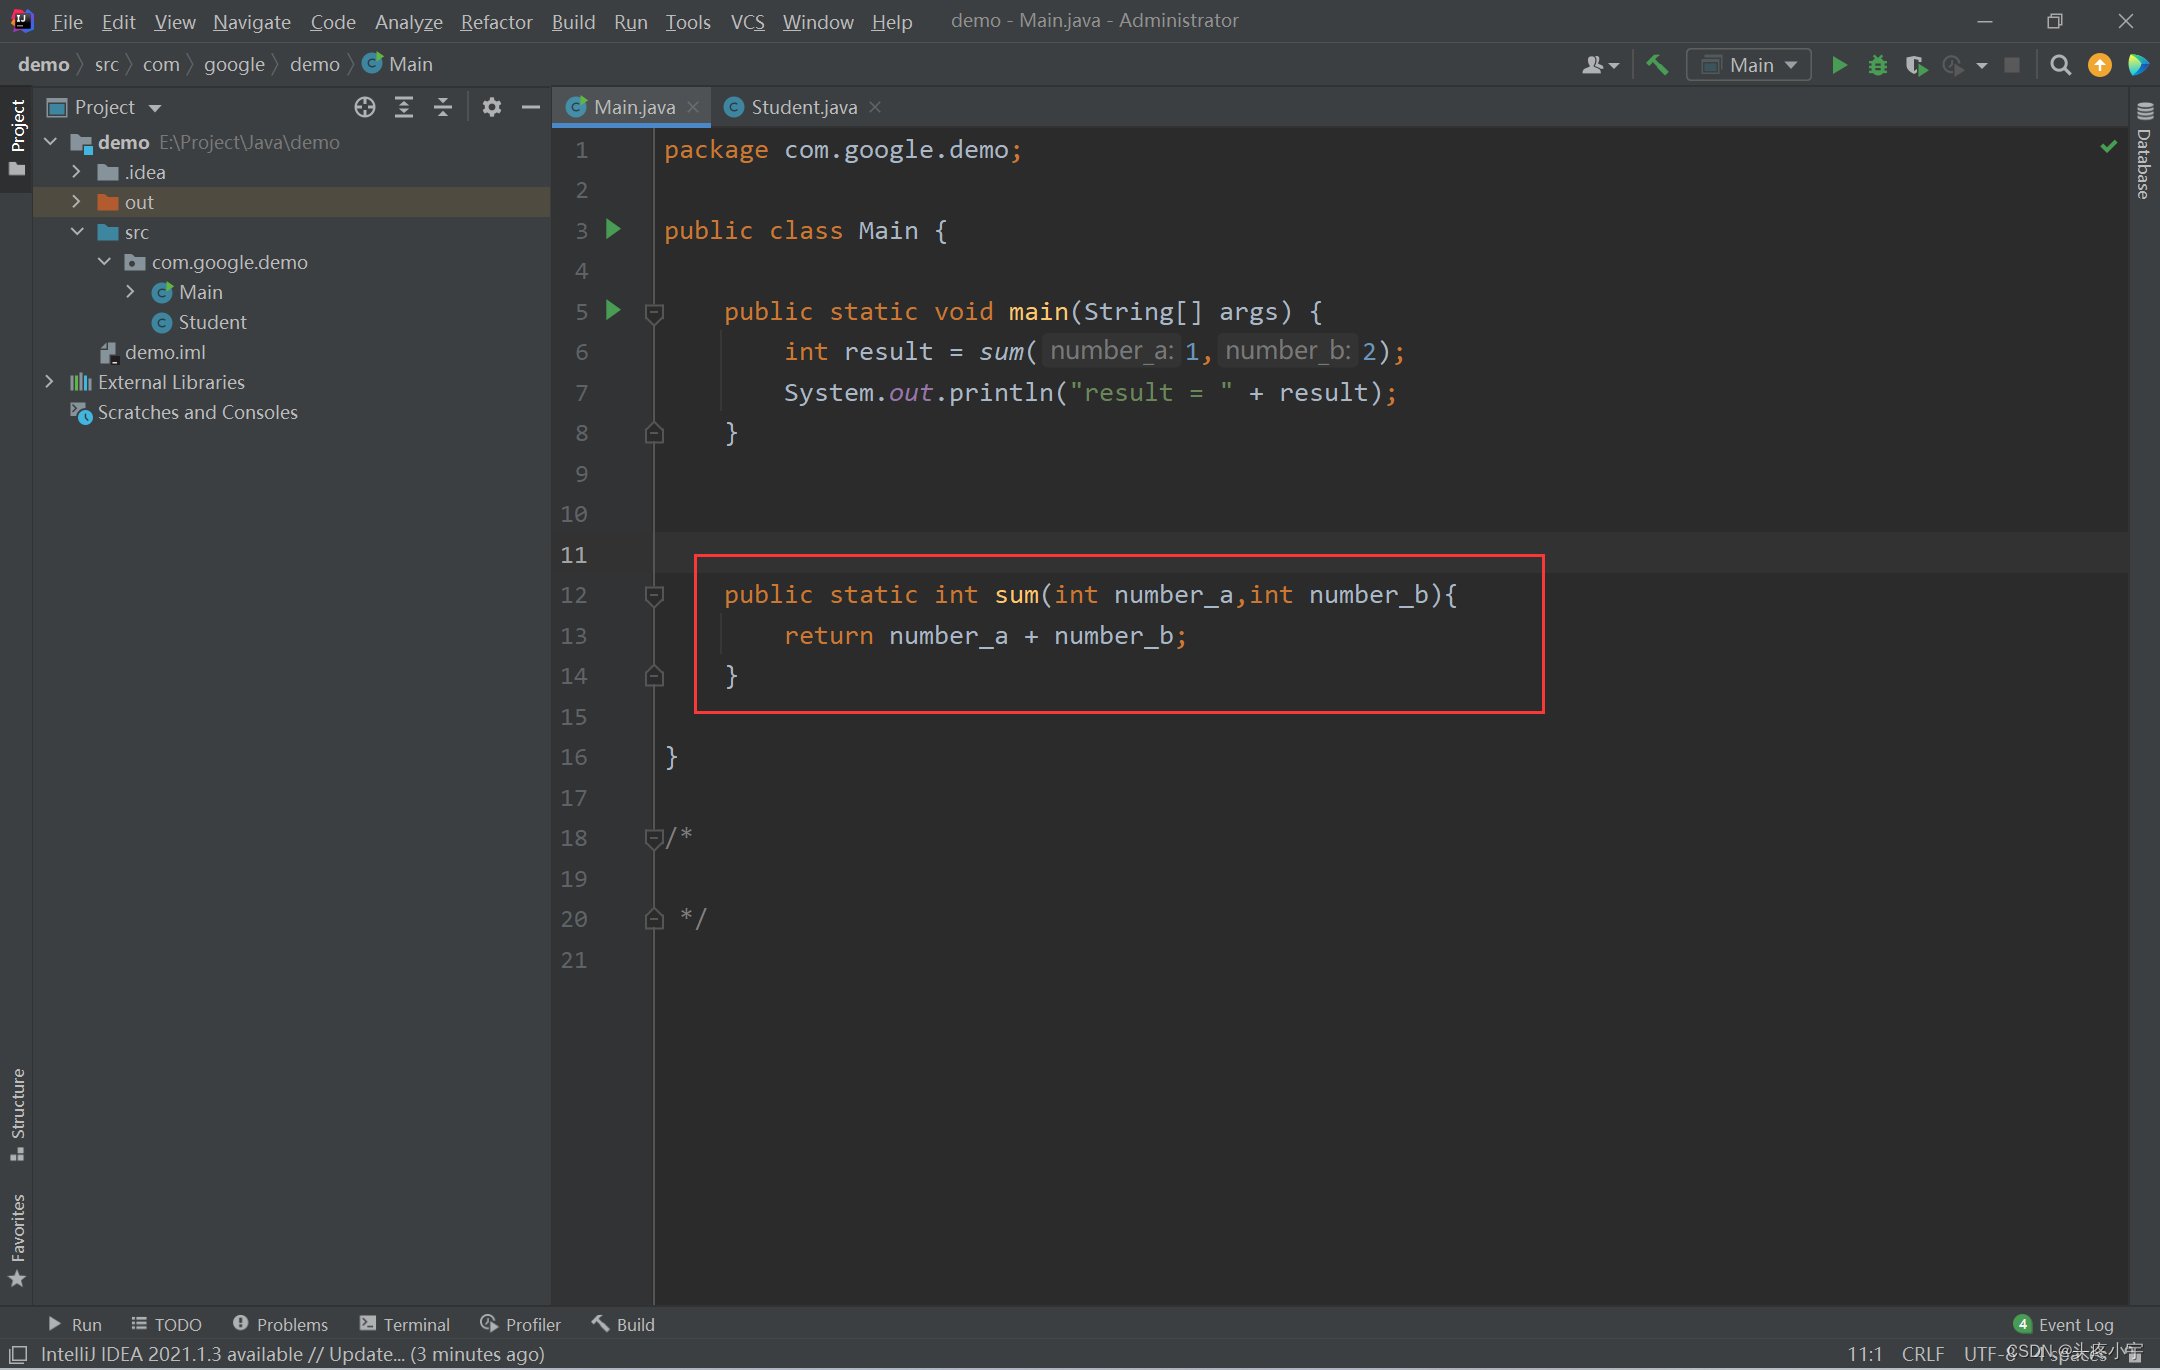Click the green Run button in toolbar
The image size is (2160, 1370).
coord(1838,65)
